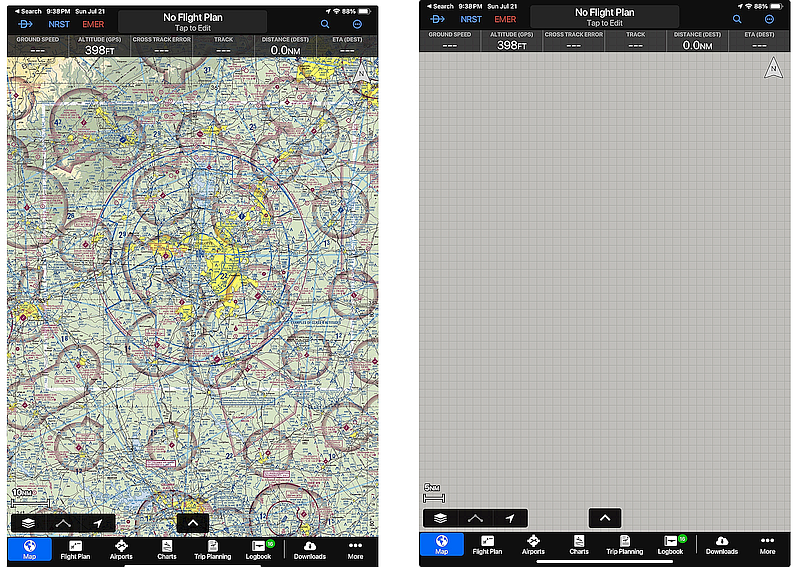Image resolution: width=800 pixels, height=567 pixels.
Task: Select Map tab in right screenshot
Action: [442, 545]
